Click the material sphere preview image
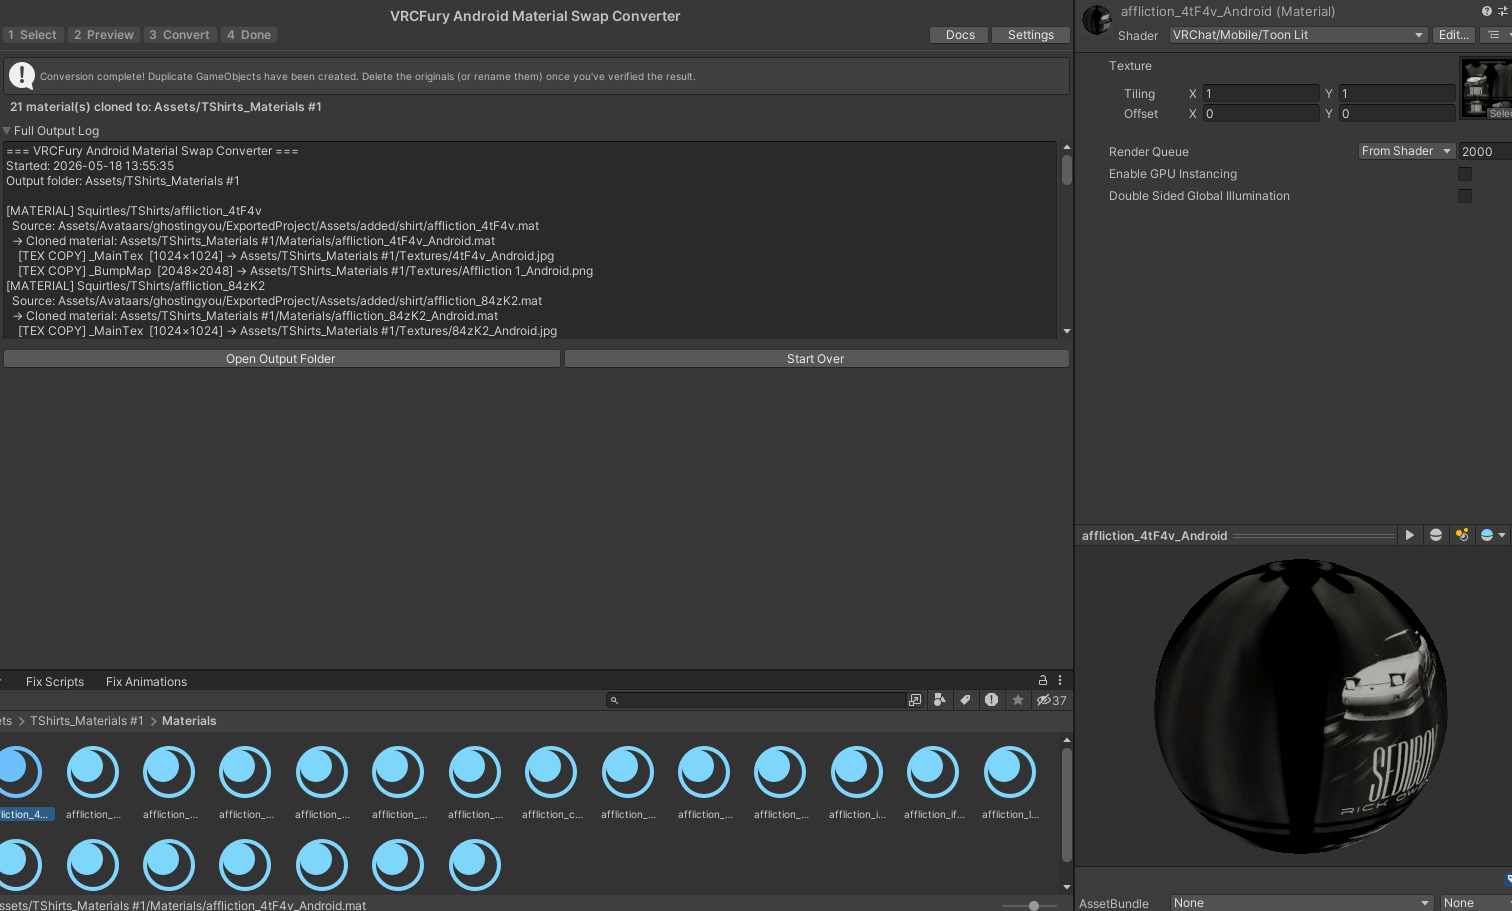Viewport: 1512px width, 911px height. coord(1300,706)
